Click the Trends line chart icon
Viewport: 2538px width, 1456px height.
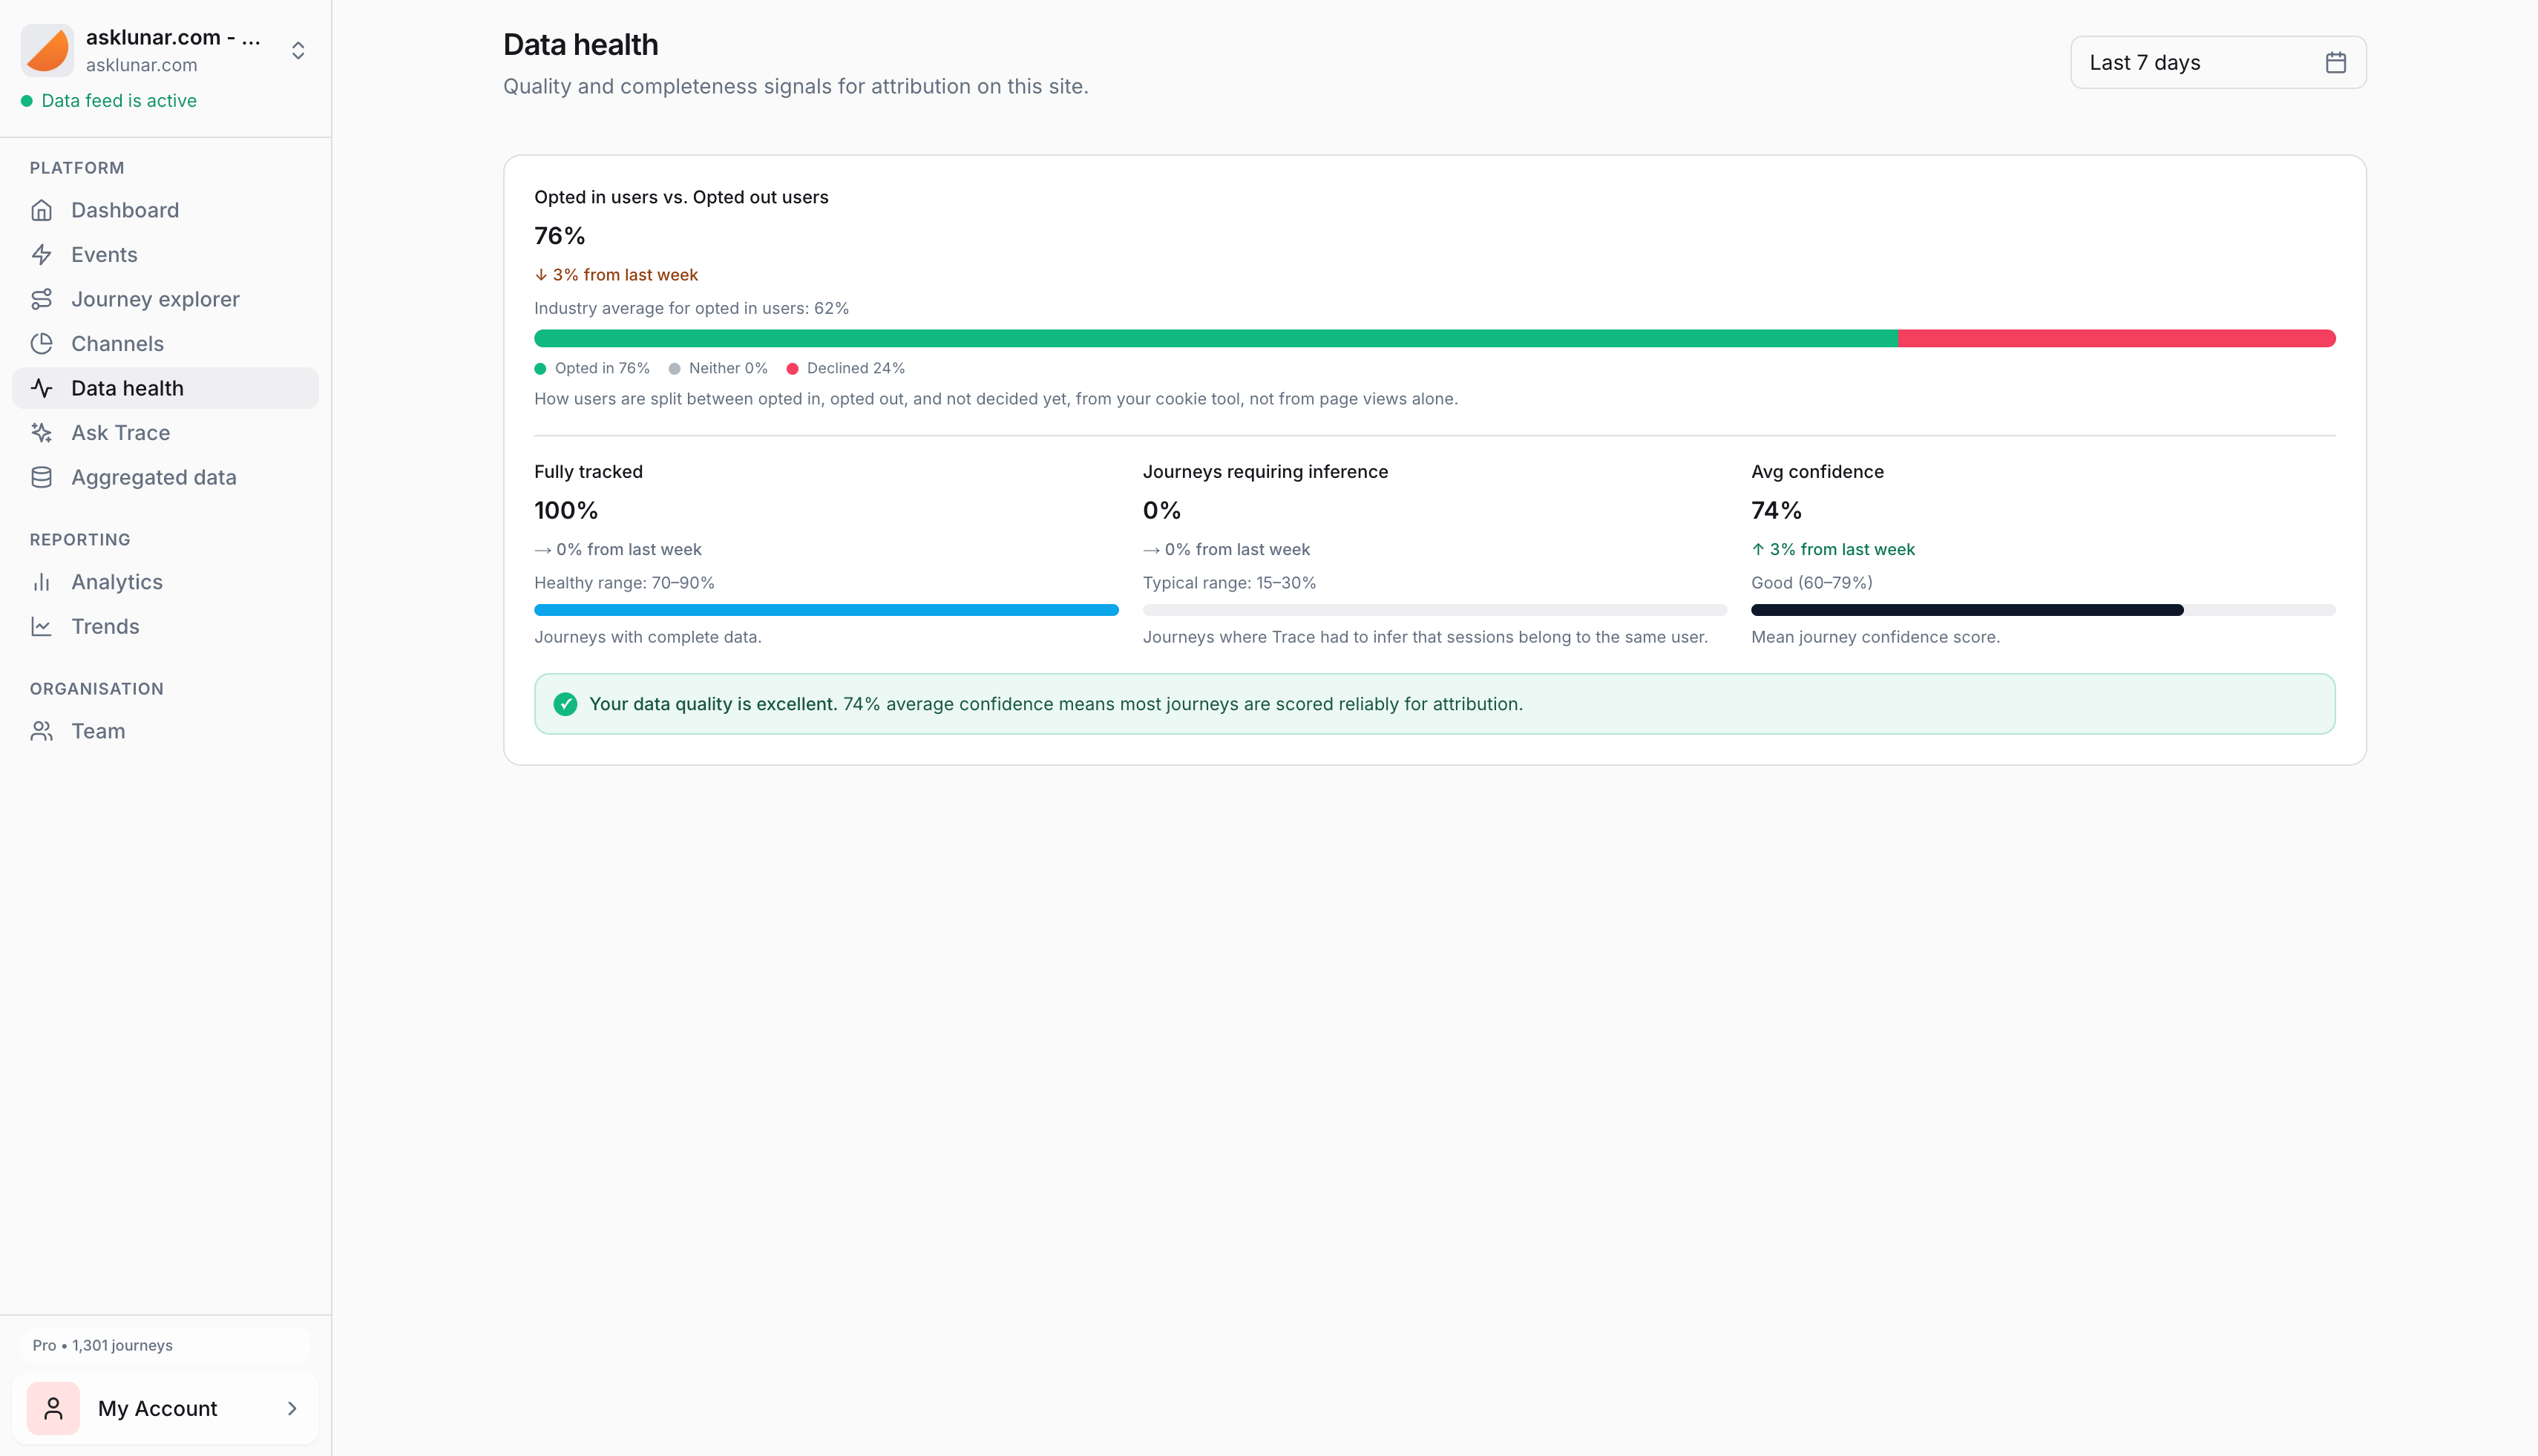click(41, 627)
